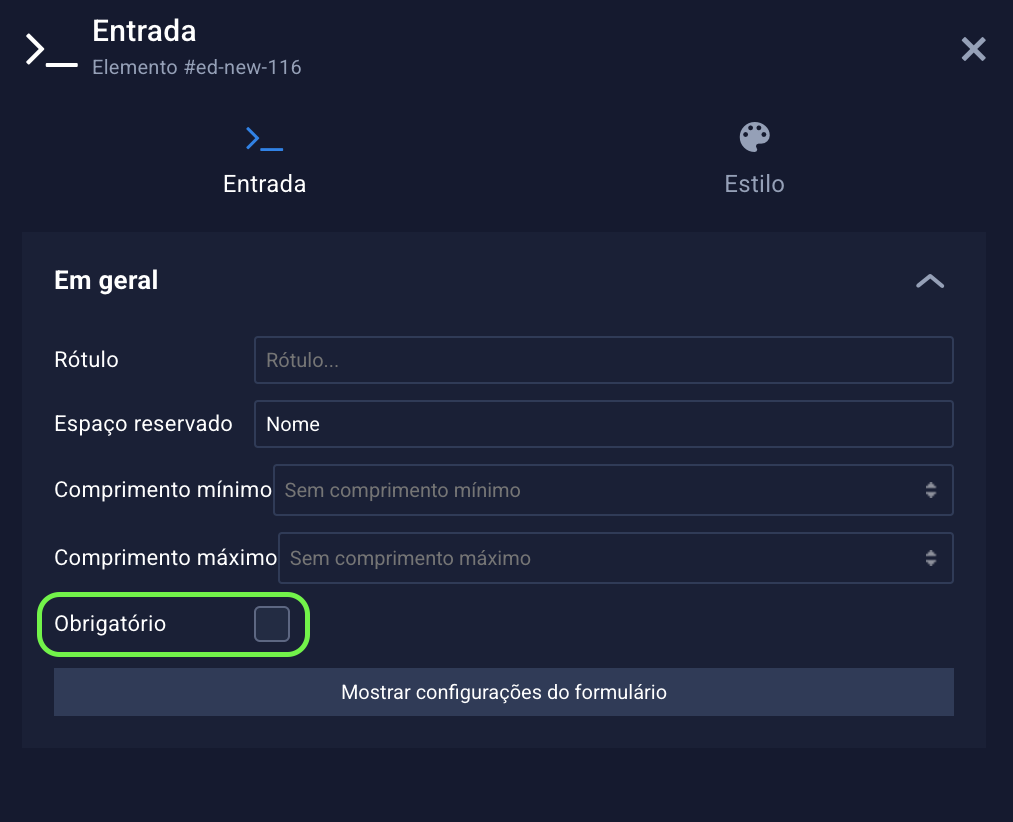Switch to the Entrada tab label

pyautogui.click(x=264, y=184)
